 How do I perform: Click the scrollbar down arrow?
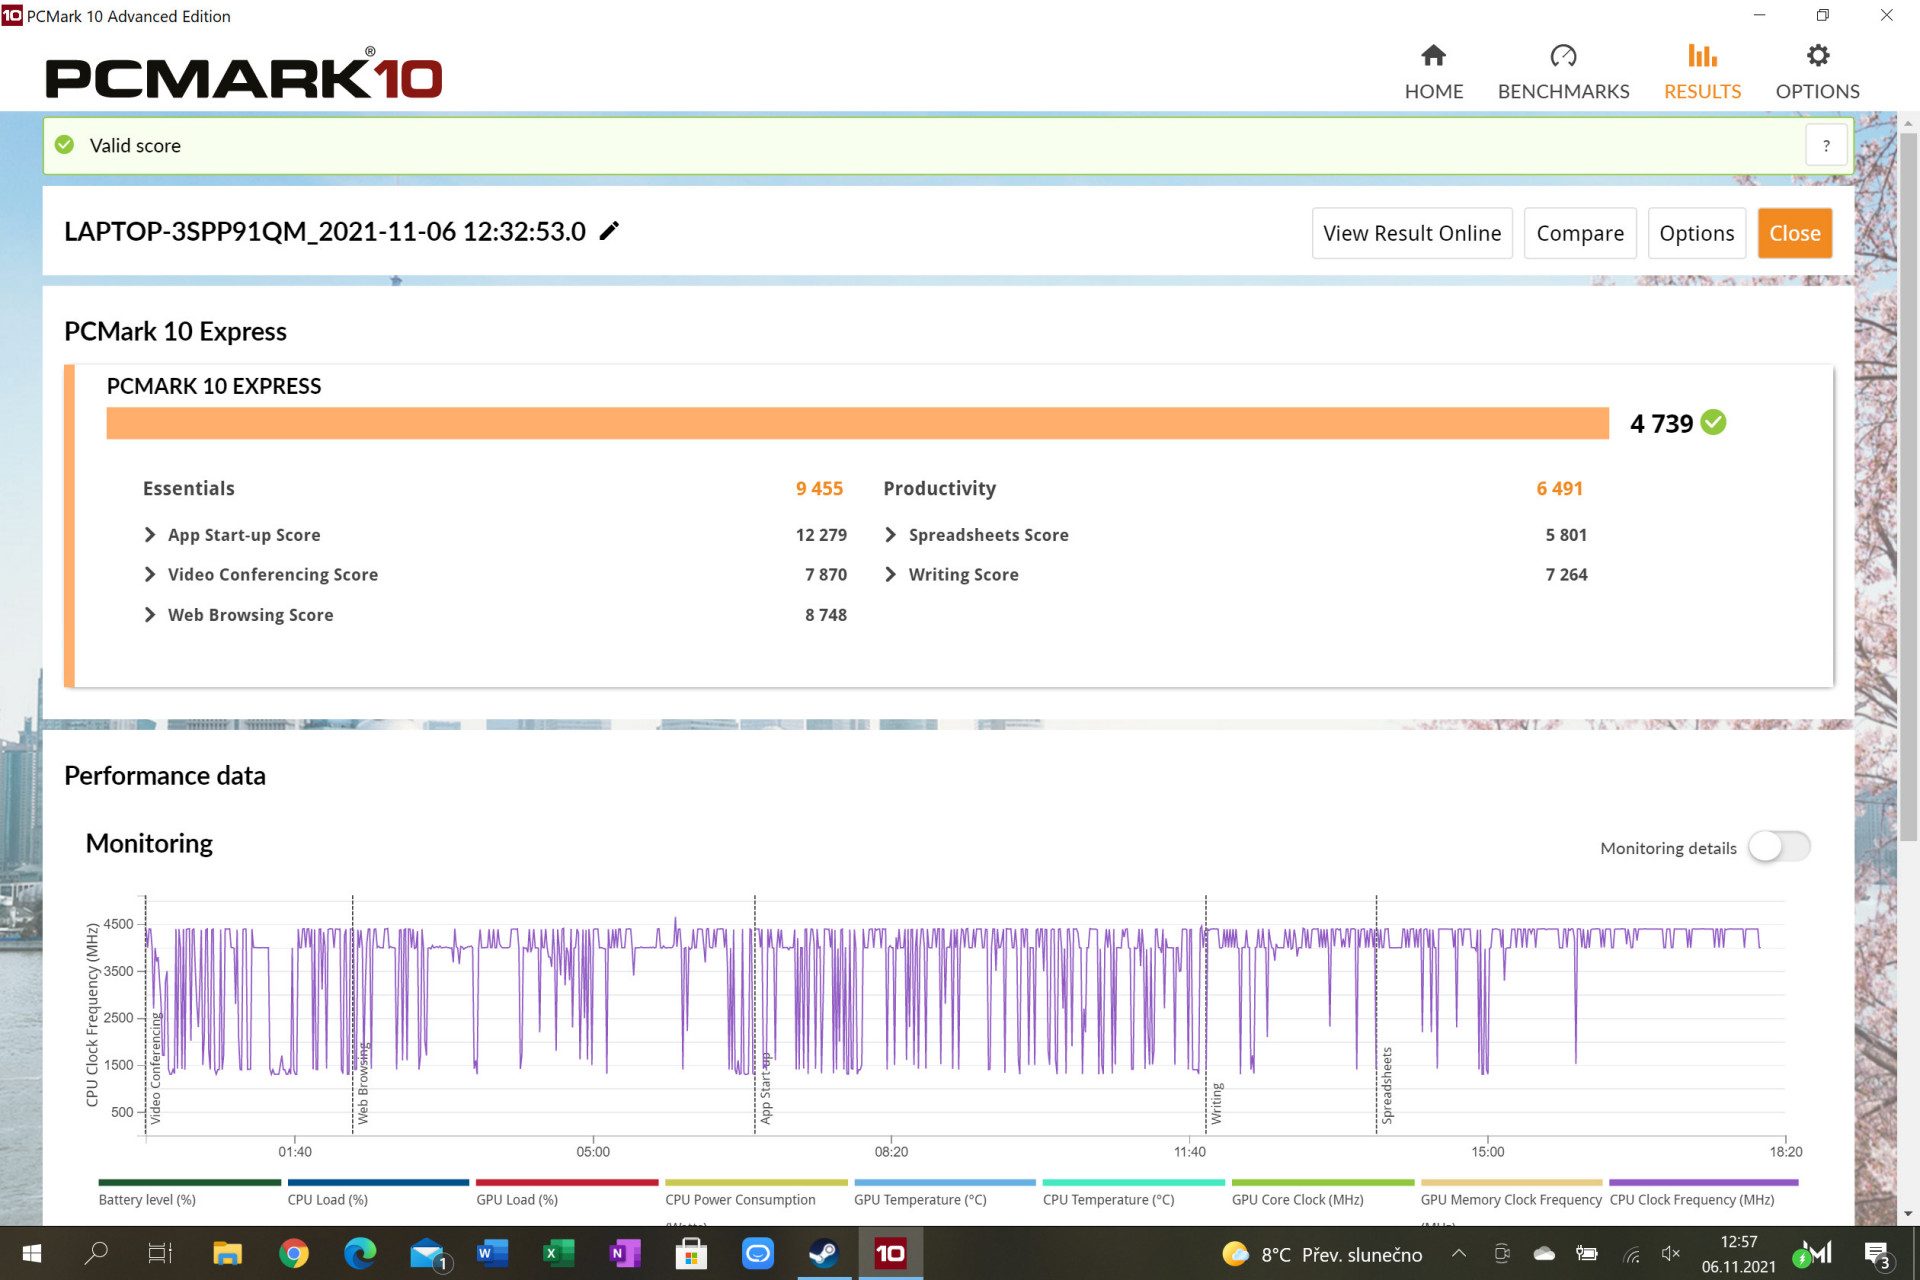coord(1908,1214)
